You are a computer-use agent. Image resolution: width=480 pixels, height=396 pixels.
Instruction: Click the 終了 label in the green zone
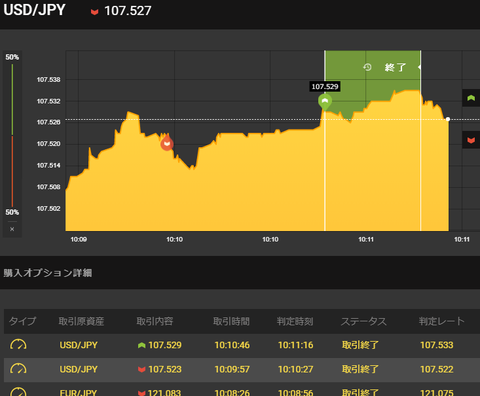coord(395,67)
